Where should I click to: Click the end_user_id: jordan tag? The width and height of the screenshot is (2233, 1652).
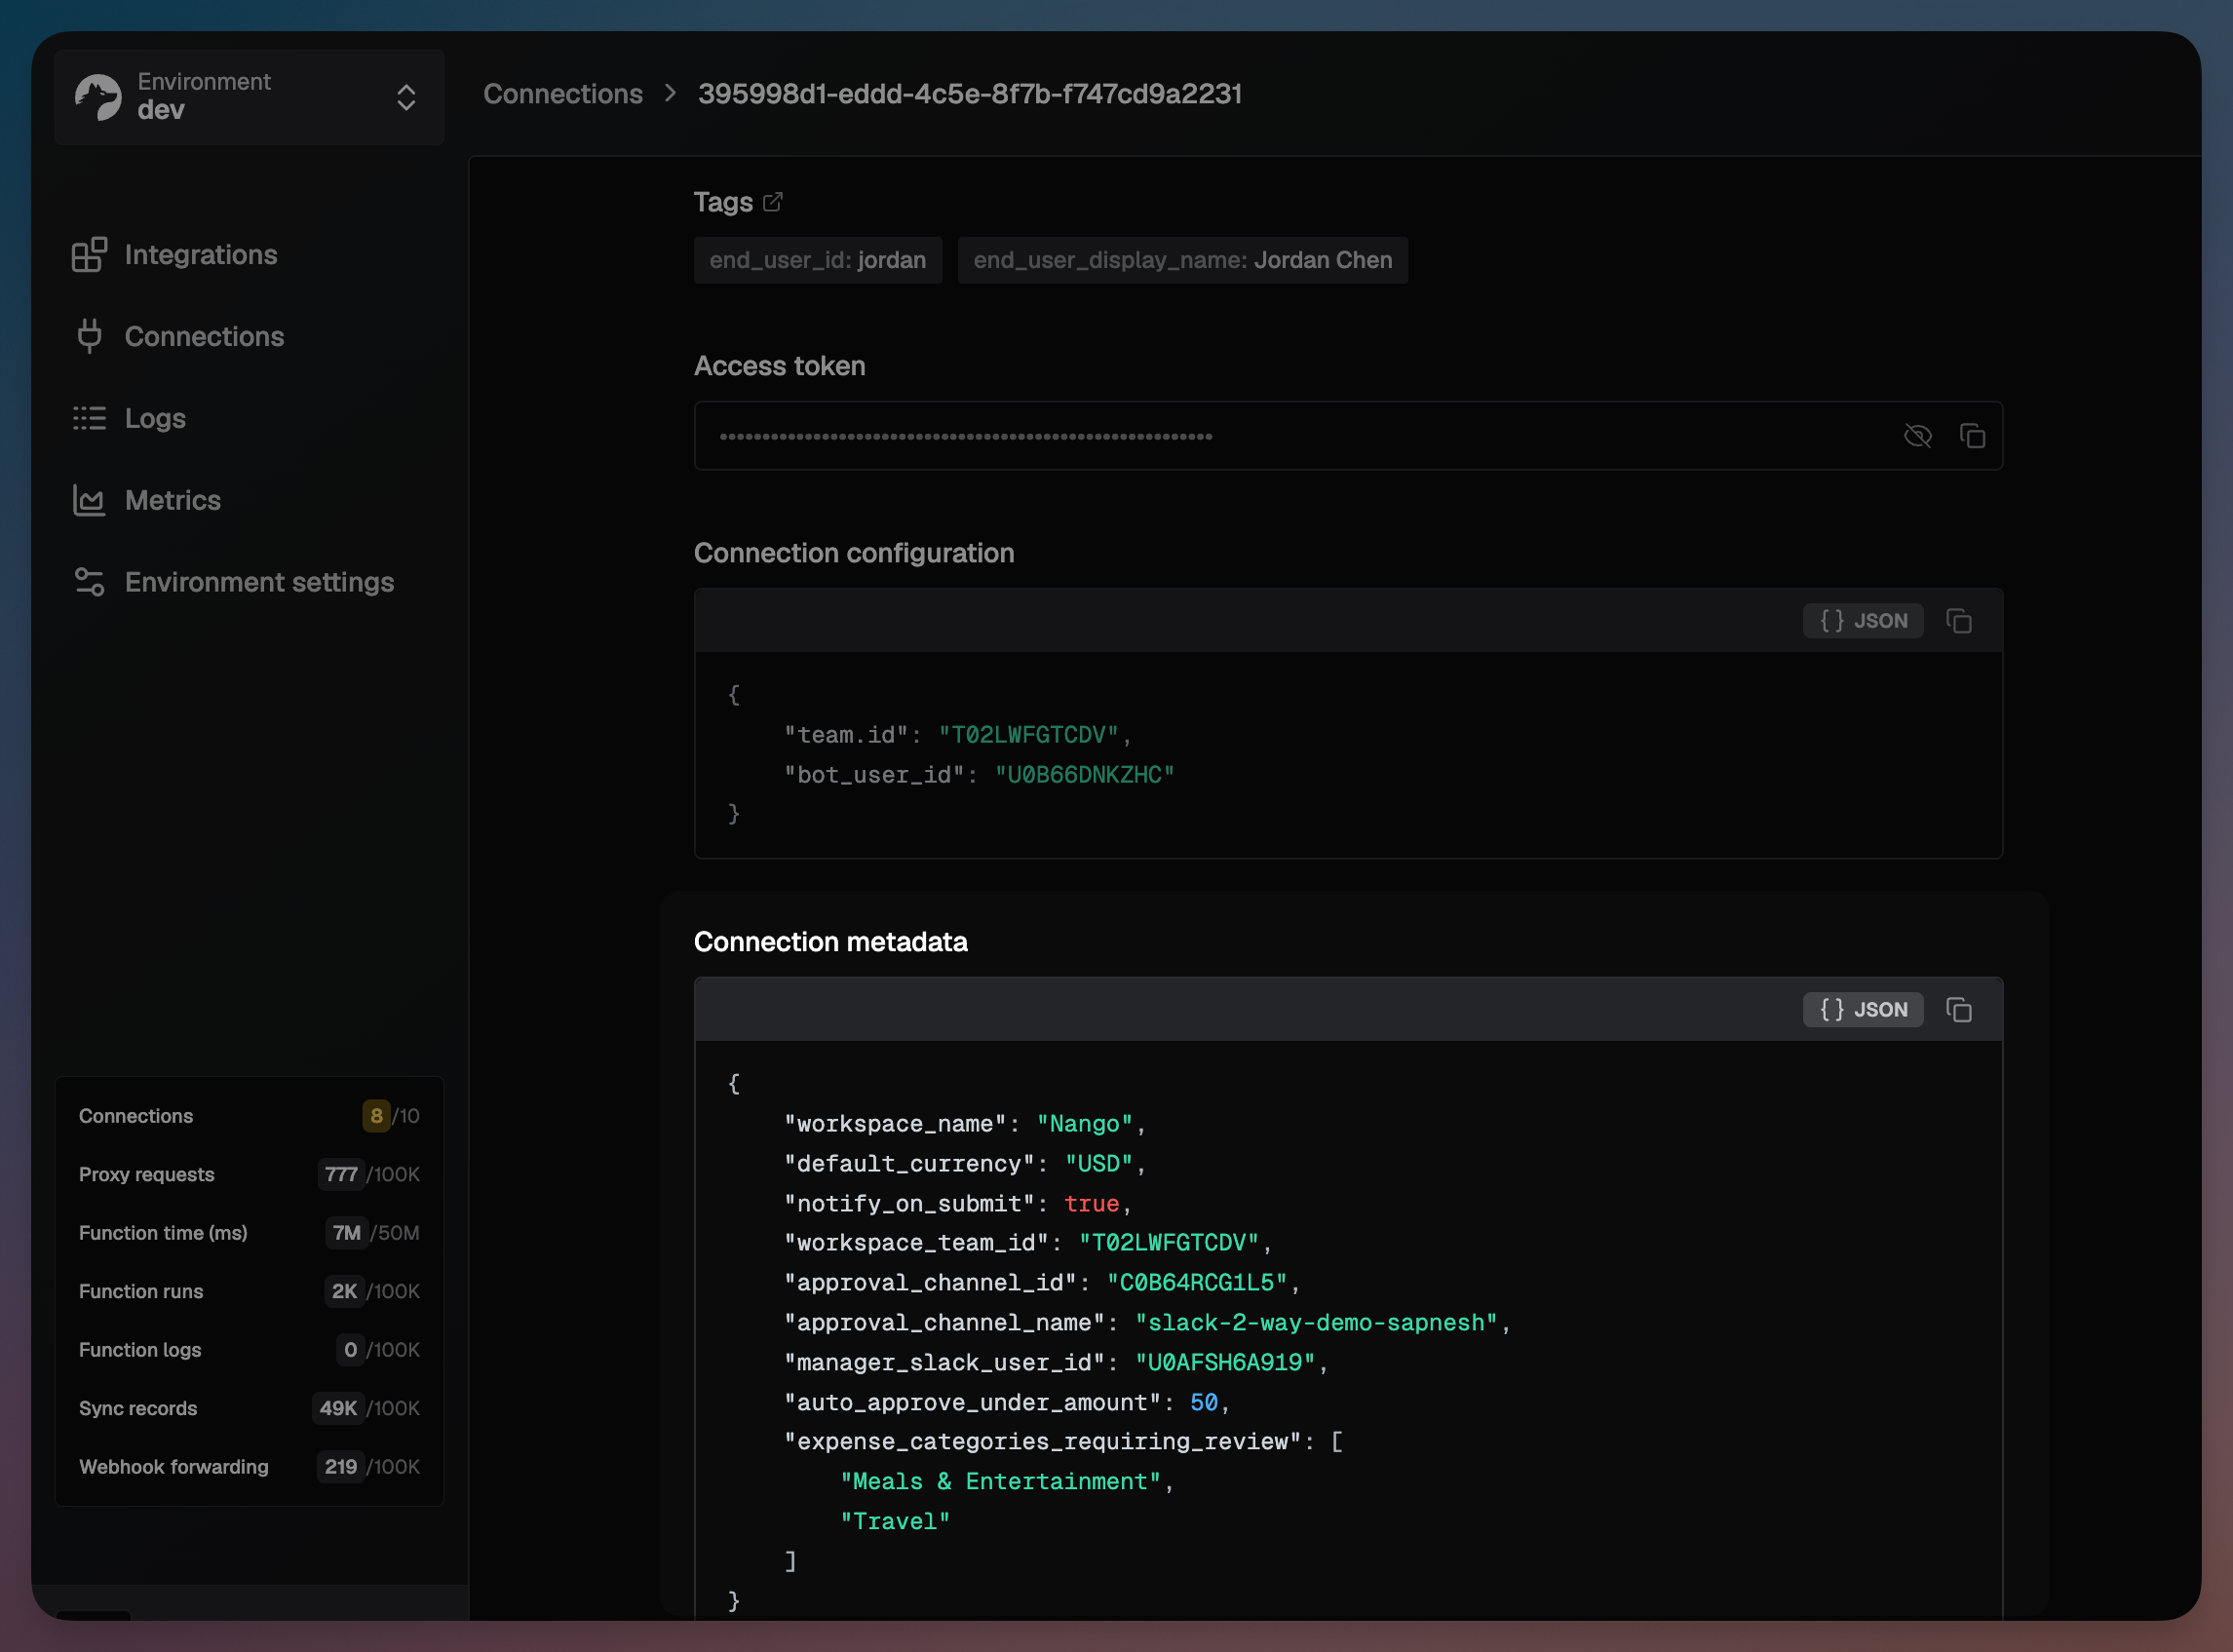[x=818, y=260]
